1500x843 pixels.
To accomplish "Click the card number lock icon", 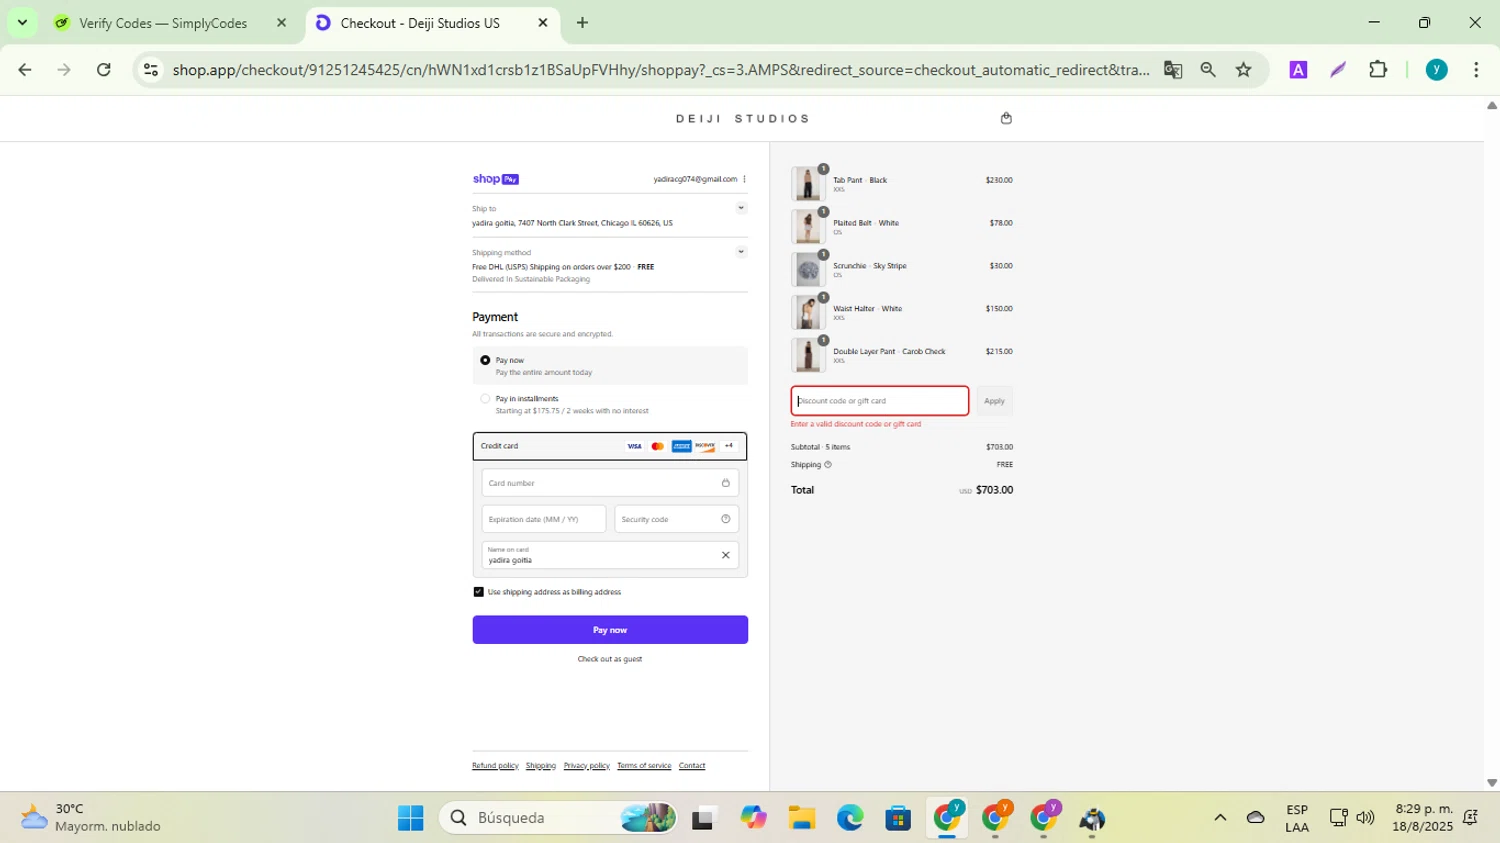I will 726,483.
